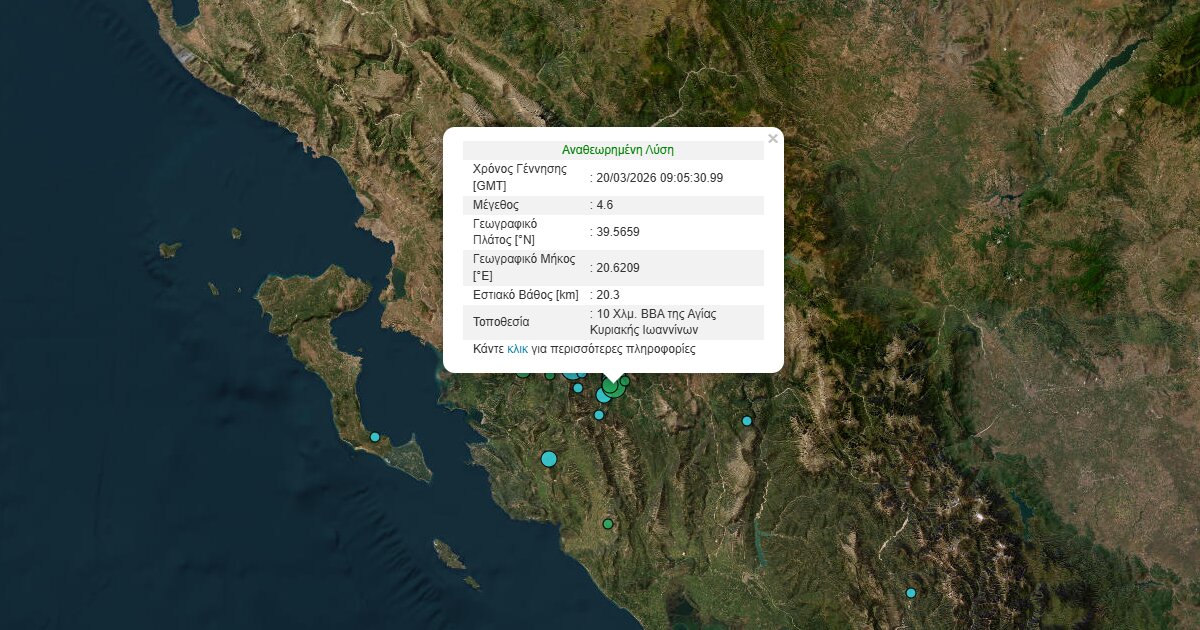This screenshot has height=630, width=1200.
Task: Click the large cyan marker southwest of the popup
Action: [x=548, y=459]
